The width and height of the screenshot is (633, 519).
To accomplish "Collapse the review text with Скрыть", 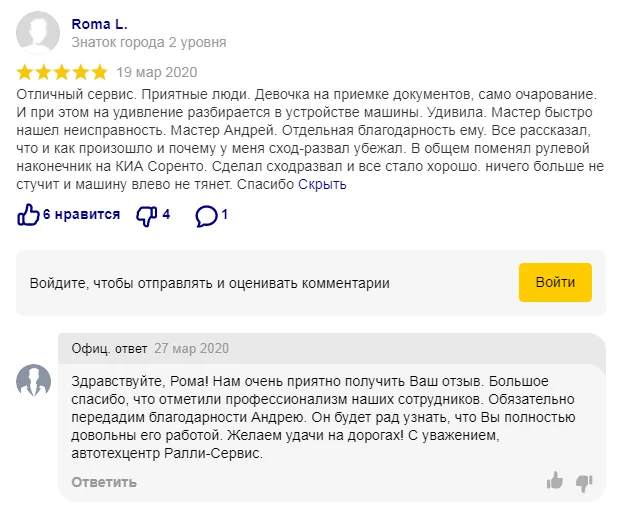I will click(x=322, y=185).
